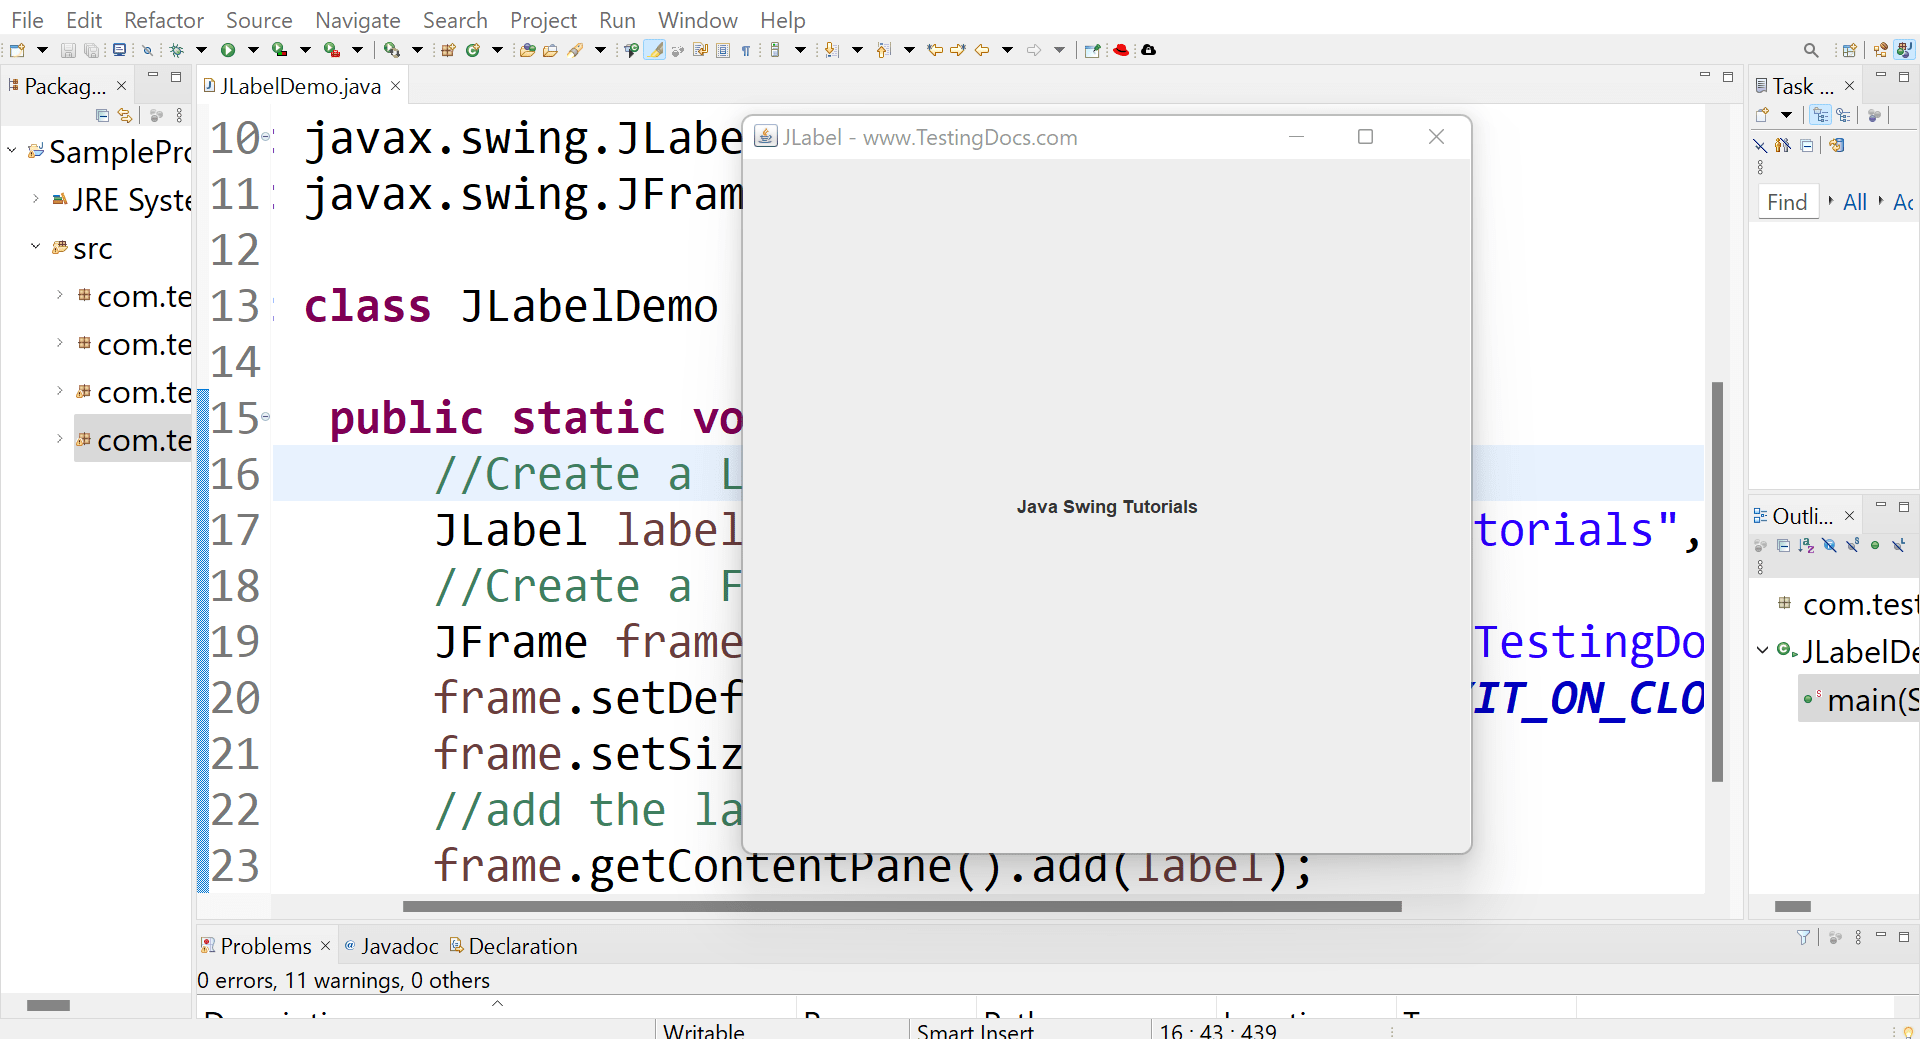Select the highlighted com.te package in explorer

[133, 440]
